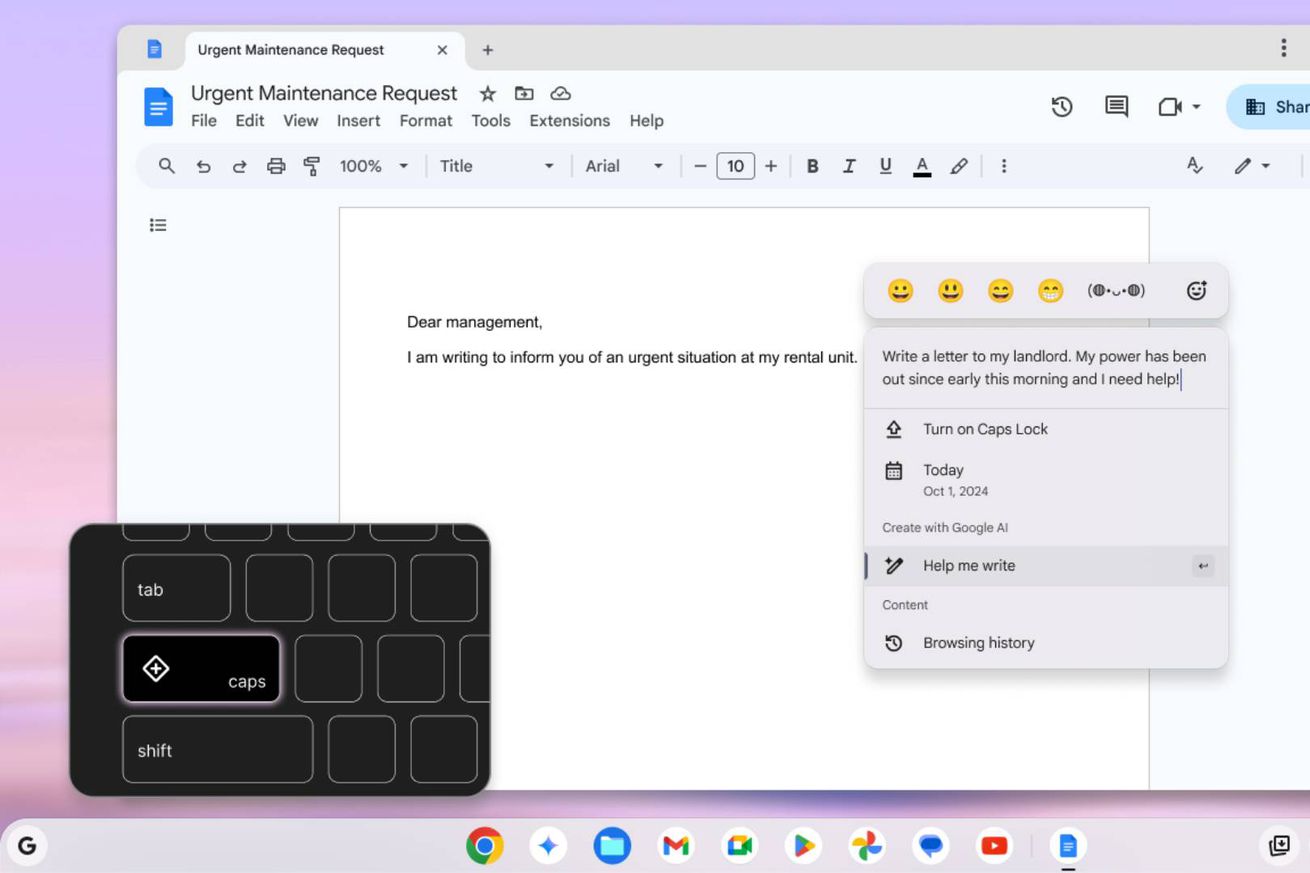This screenshot has width=1310, height=873.
Task: Expand the zoom 100% dropdown
Action: pos(374,166)
